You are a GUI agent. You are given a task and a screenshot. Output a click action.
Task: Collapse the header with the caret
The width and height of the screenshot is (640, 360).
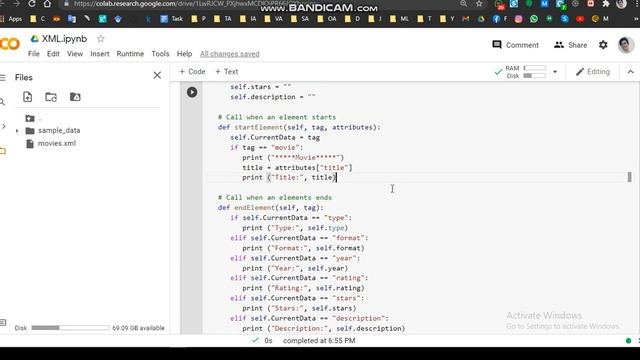[x=630, y=72]
